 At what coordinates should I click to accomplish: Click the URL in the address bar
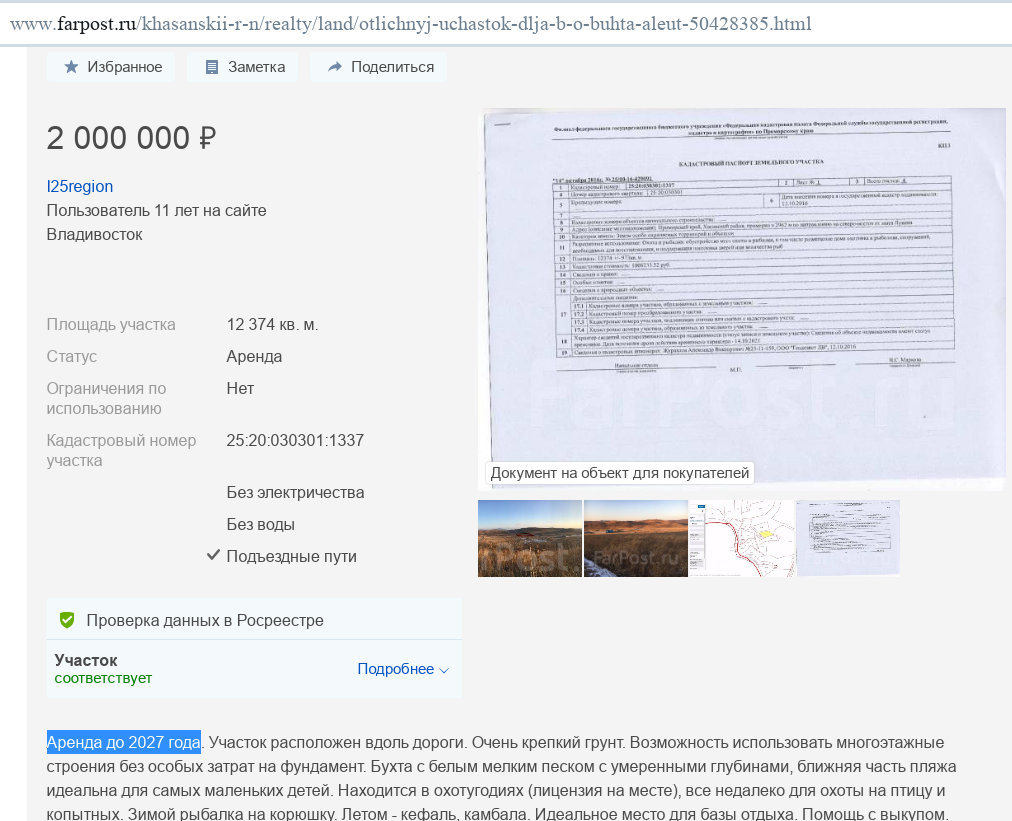coord(410,24)
